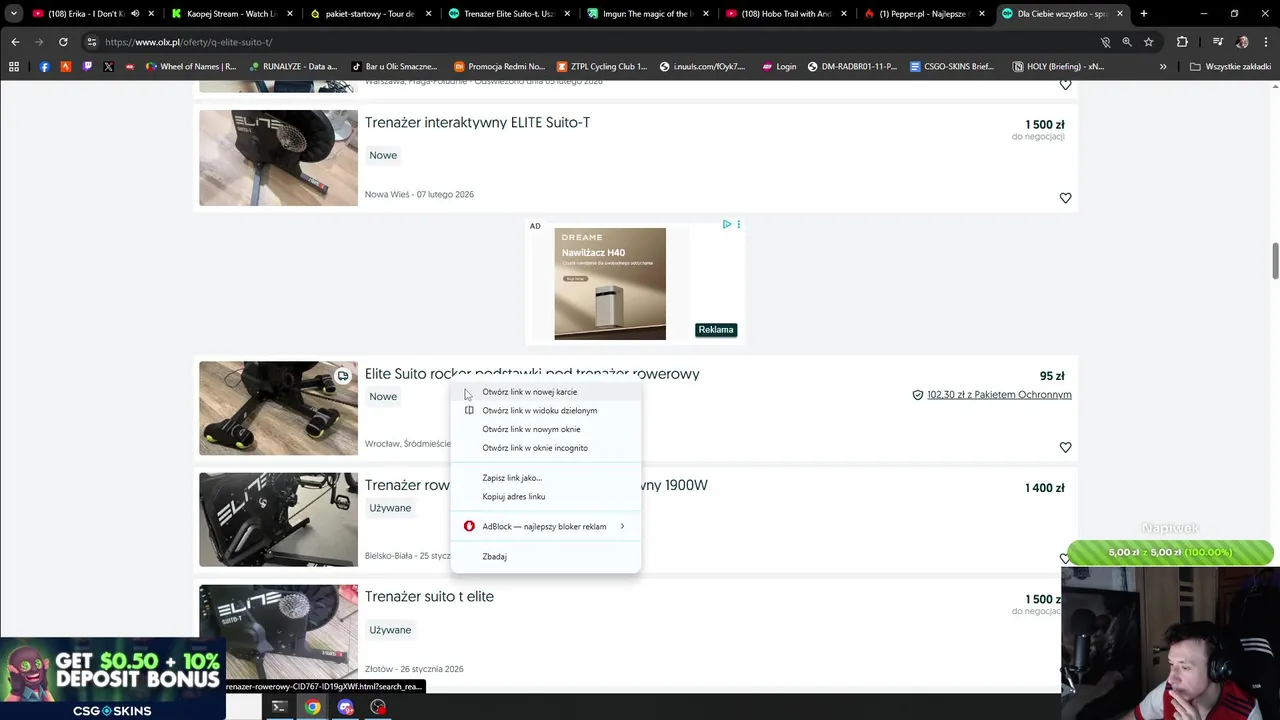Switch to 'Kaopej Stream' tab
Viewport: 1280px width, 720px height.
[230, 14]
